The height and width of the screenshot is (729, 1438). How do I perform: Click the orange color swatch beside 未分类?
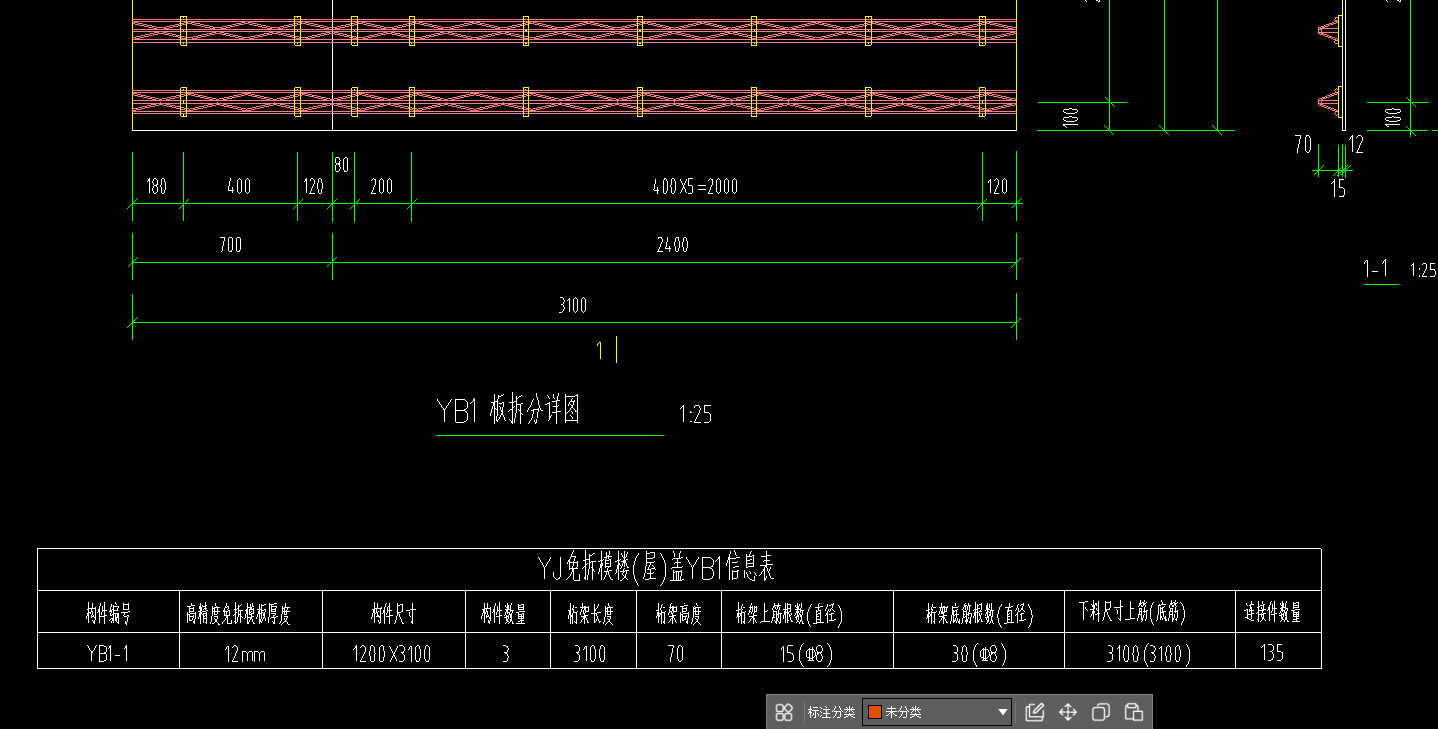[875, 712]
